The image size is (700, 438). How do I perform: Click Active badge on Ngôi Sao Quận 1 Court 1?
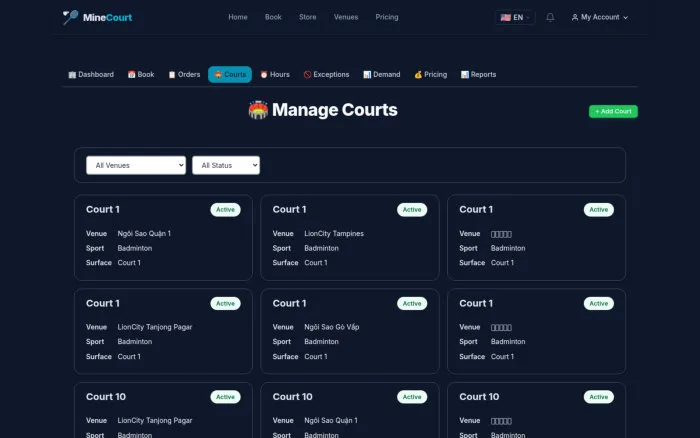225,210
